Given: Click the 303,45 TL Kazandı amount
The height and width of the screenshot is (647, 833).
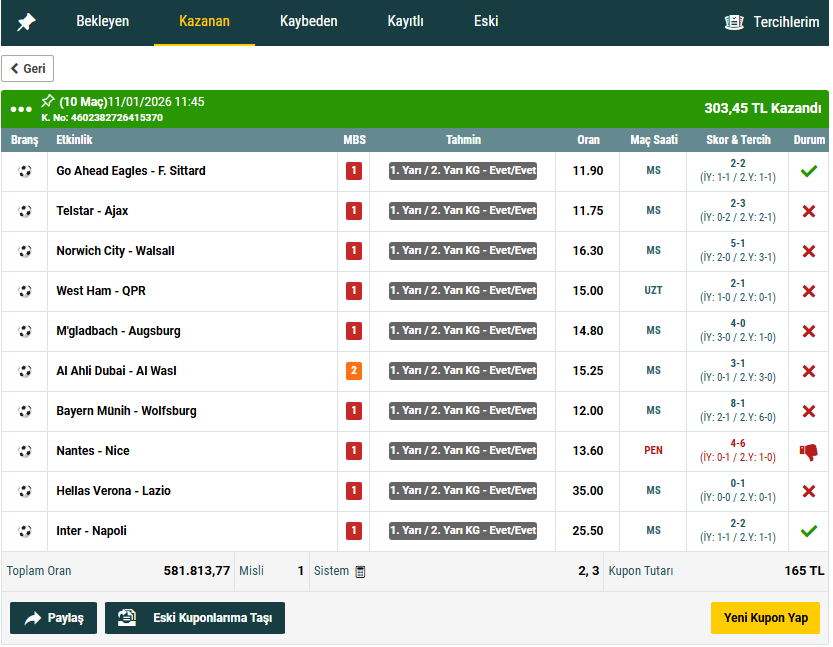Looking at the screenshot, I should pyautogui.click(x=762, y=108).
